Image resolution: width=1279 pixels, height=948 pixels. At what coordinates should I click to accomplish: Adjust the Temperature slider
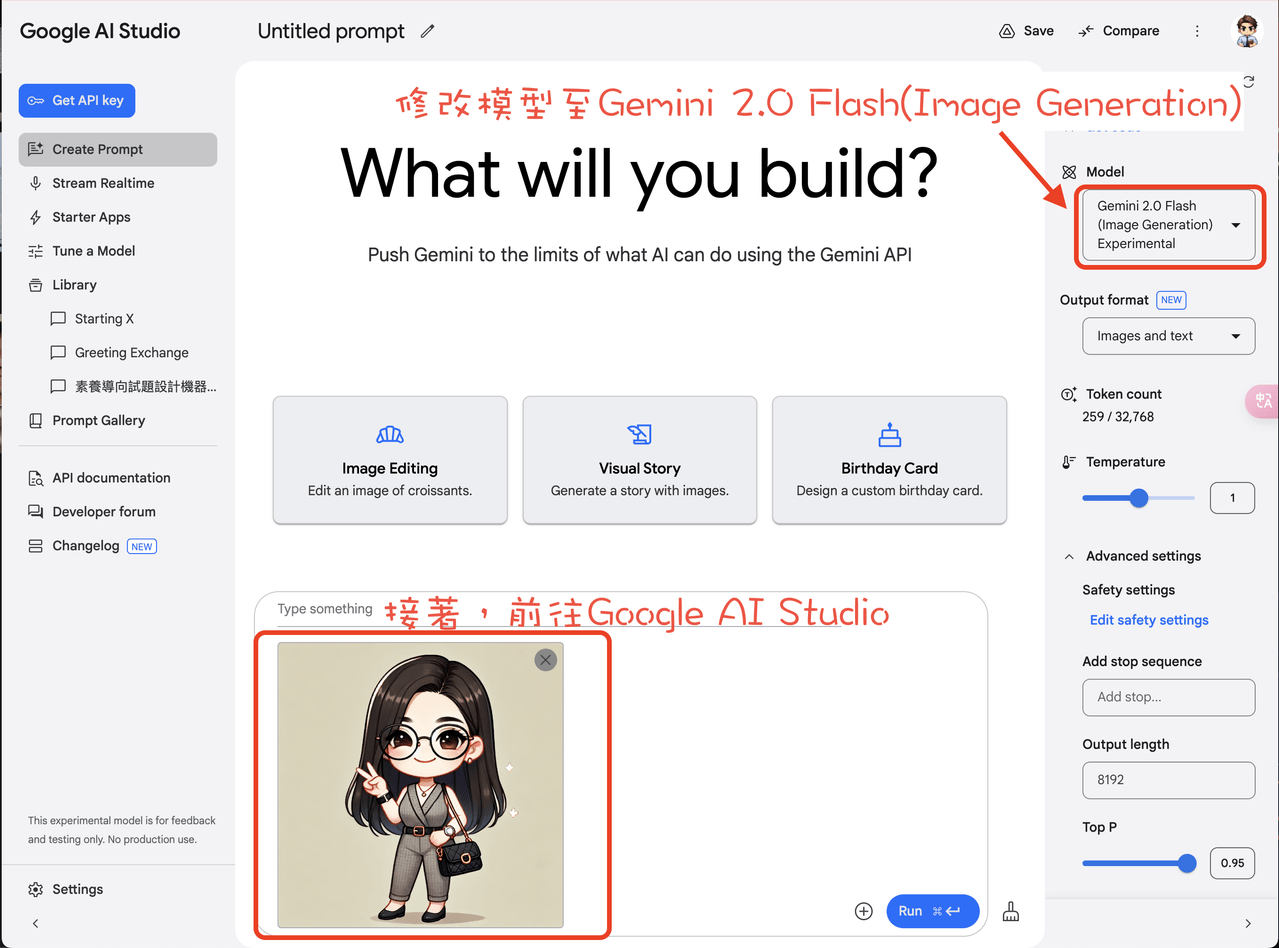(x=1139, y=498)
